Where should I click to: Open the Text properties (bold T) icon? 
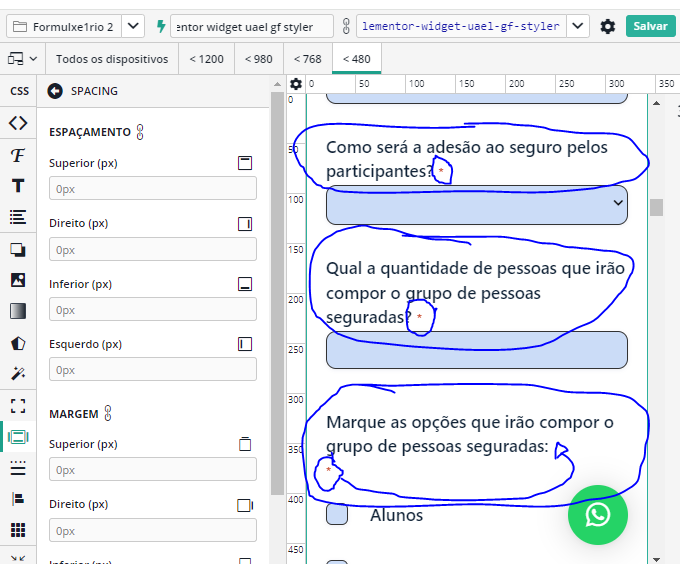(x=18, y=186)
